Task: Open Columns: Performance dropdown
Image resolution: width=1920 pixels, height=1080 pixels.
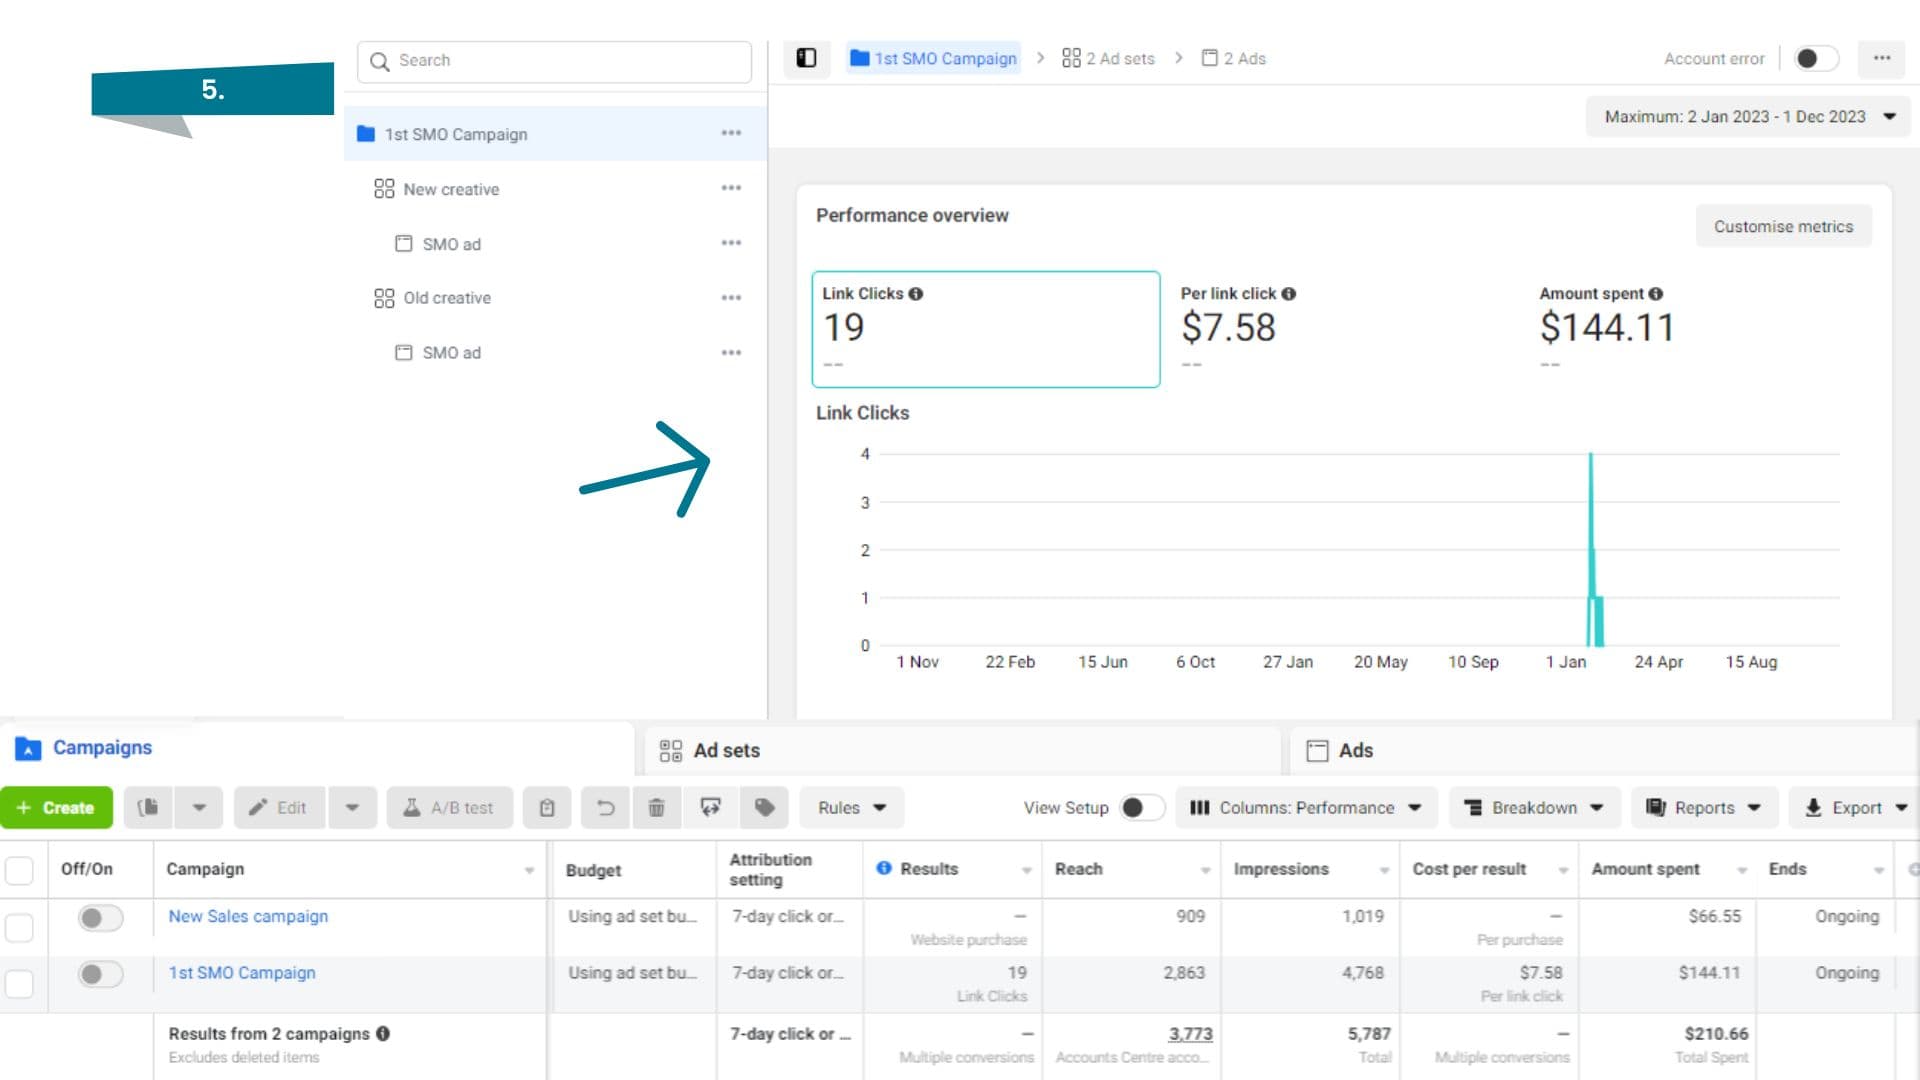Action: (x=1306, y=807)
